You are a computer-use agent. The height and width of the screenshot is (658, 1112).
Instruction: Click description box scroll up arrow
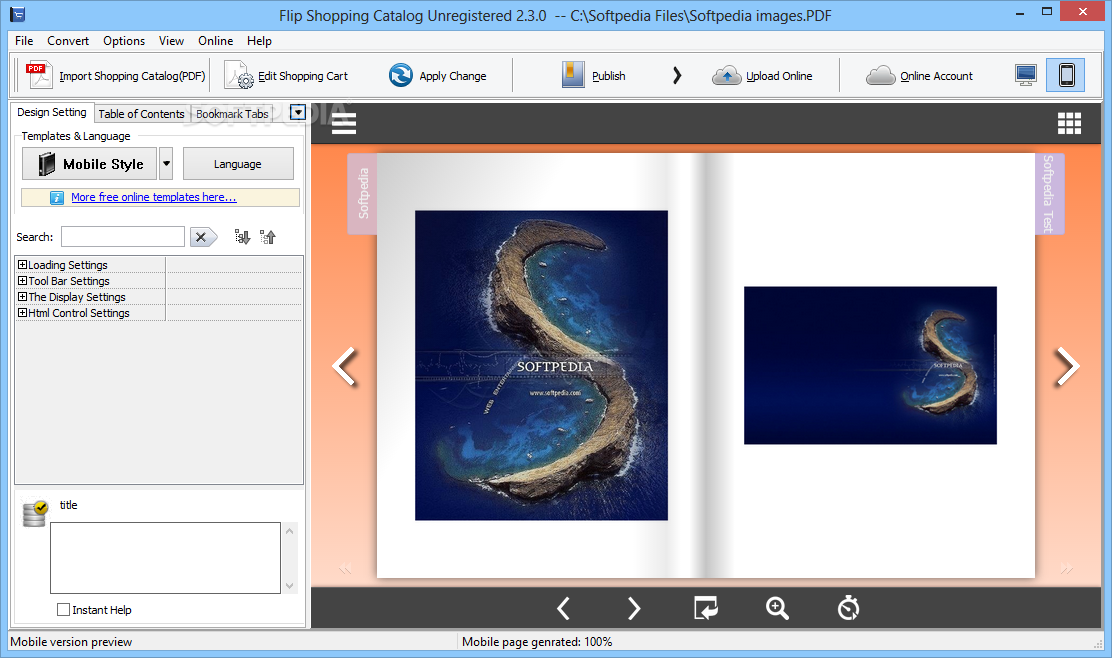tap(289, 530)
